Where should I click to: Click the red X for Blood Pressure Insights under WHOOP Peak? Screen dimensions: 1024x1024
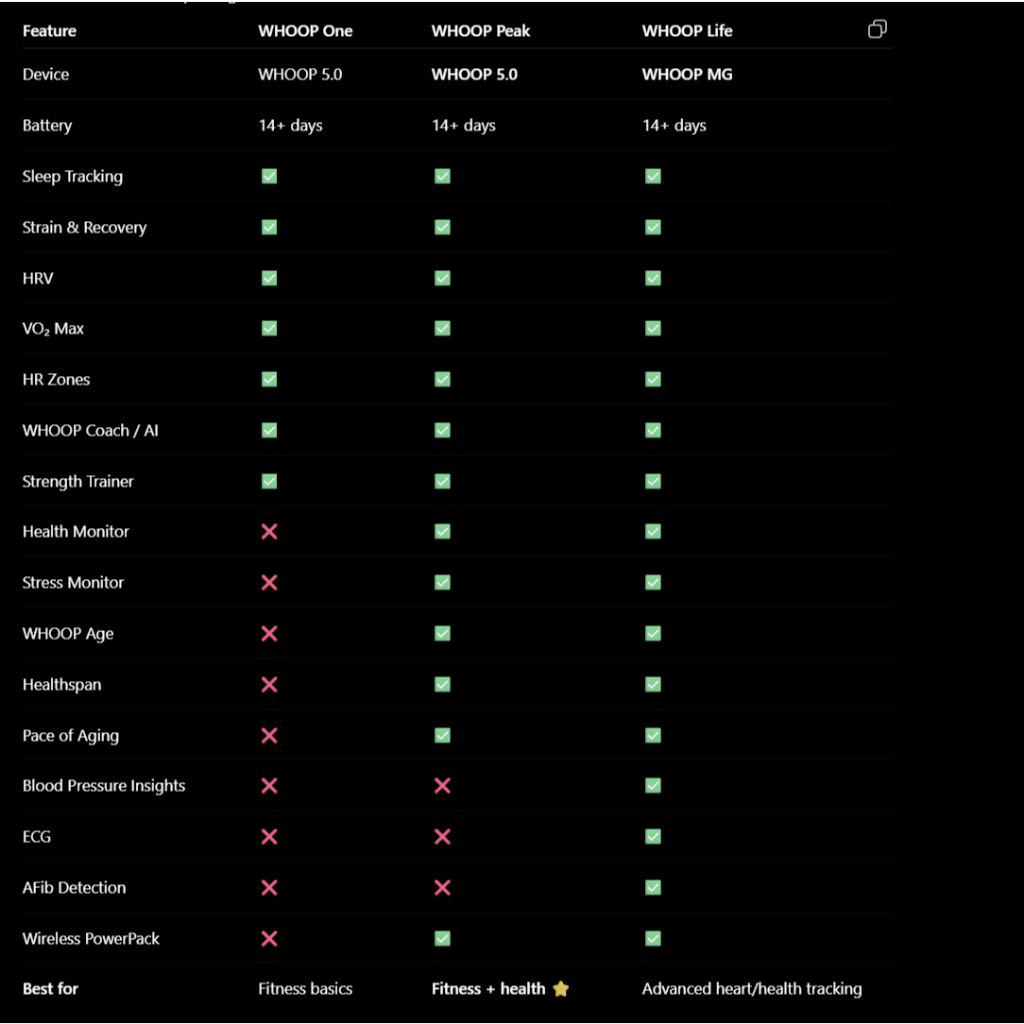click(442, 786)
